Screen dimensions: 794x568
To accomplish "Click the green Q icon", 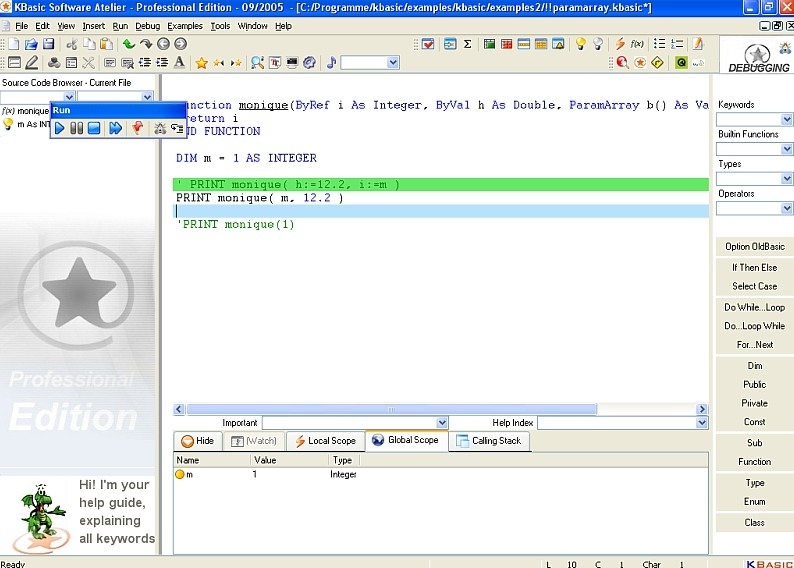I will point(681,63).
